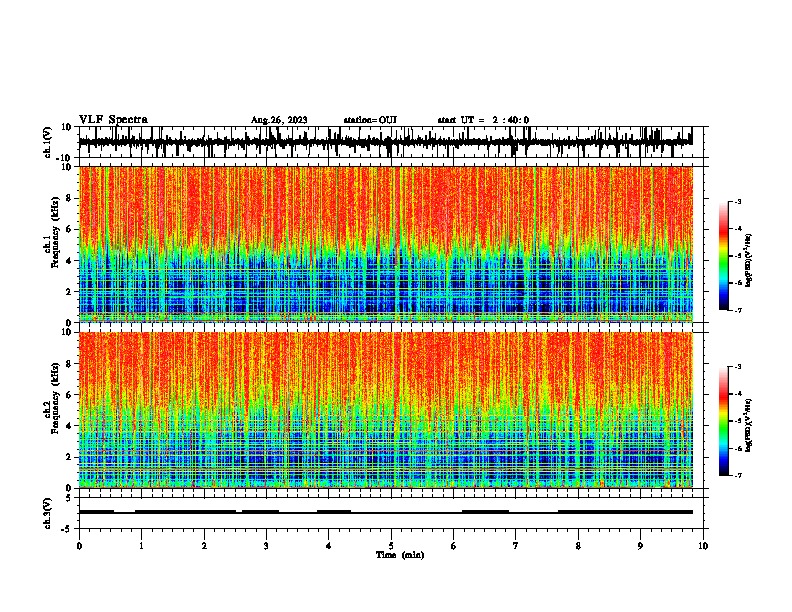The image size is (792, 612).
Task: Click the ch.2 frequency spectrogram
Action: 385,410
